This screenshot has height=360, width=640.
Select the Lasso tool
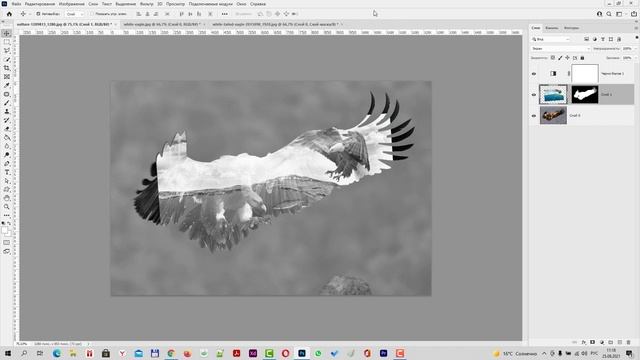point(7,51)
